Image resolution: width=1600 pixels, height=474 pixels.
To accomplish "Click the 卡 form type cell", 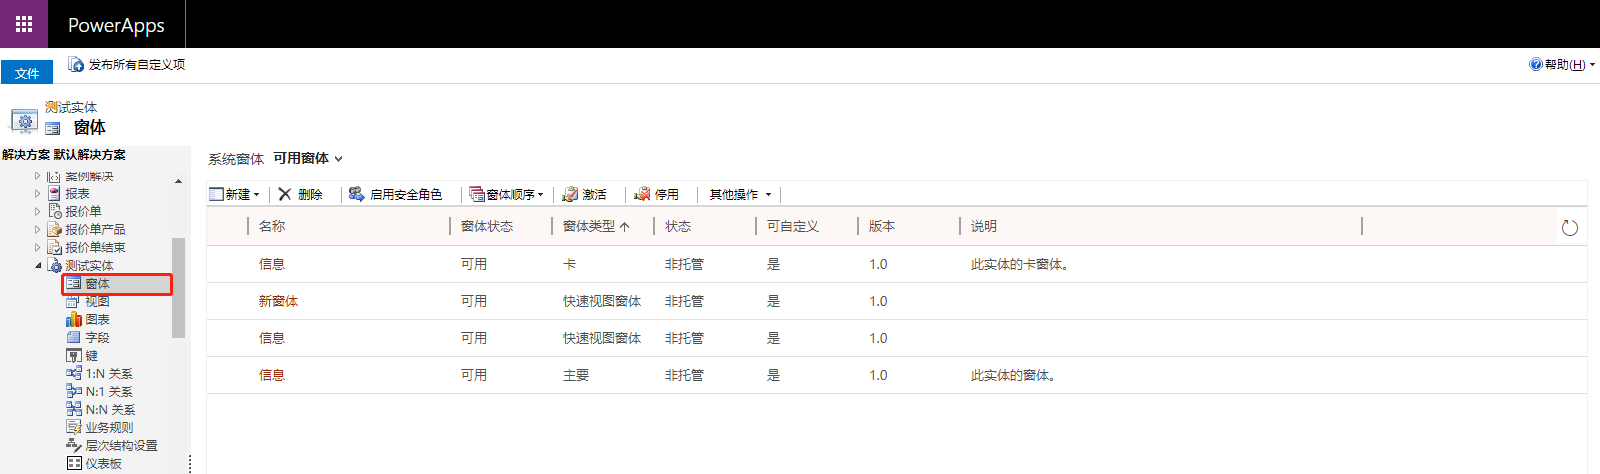I will pyautogui.click(x=570, y=264).
